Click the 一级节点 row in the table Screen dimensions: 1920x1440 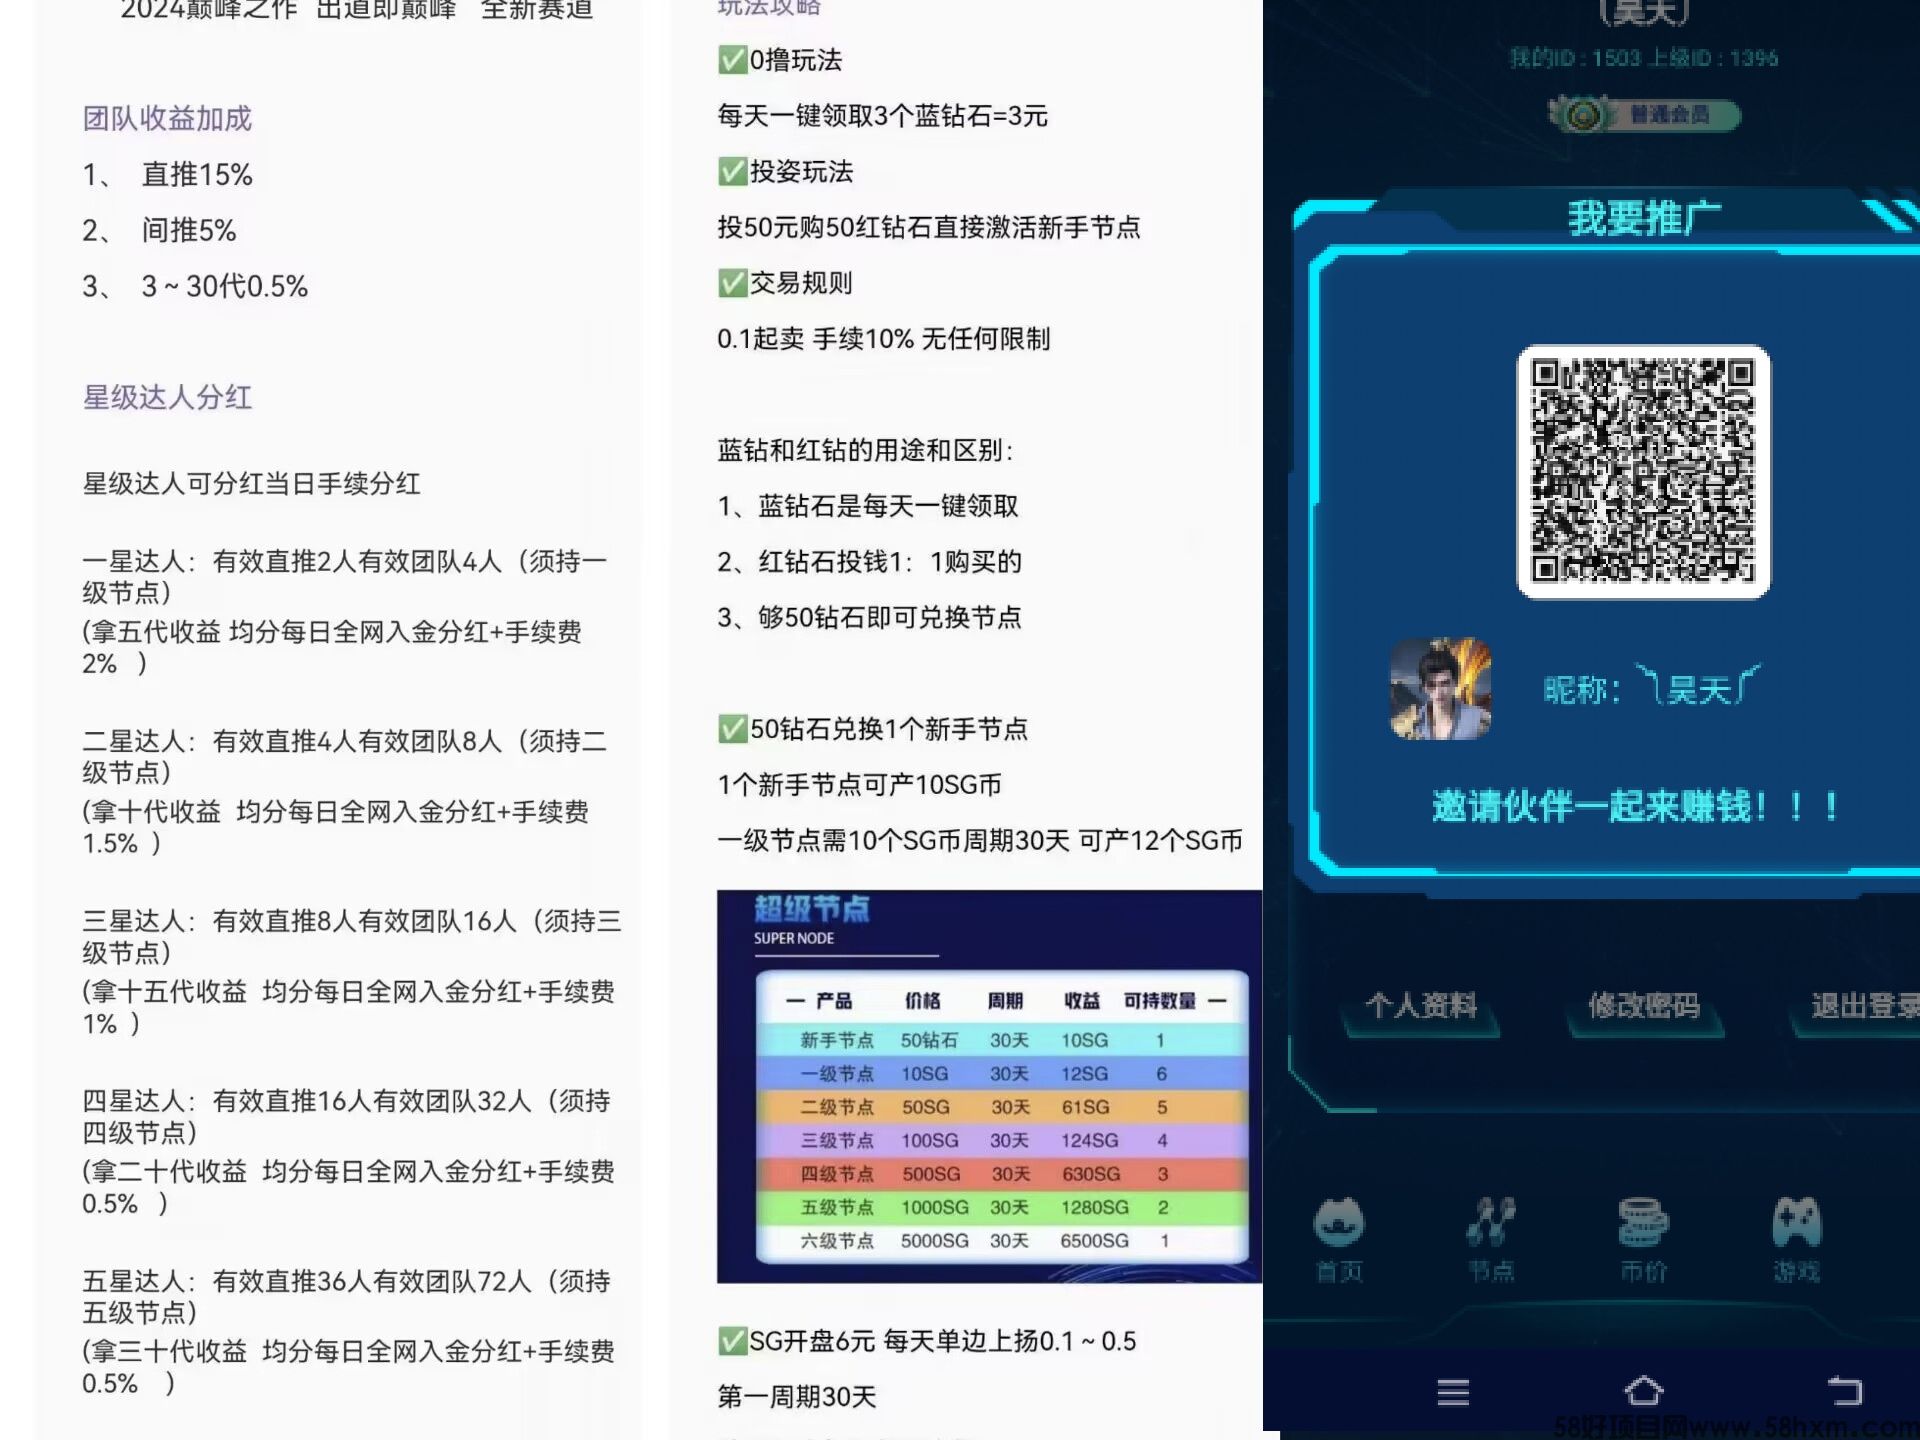(1003, 1074)
